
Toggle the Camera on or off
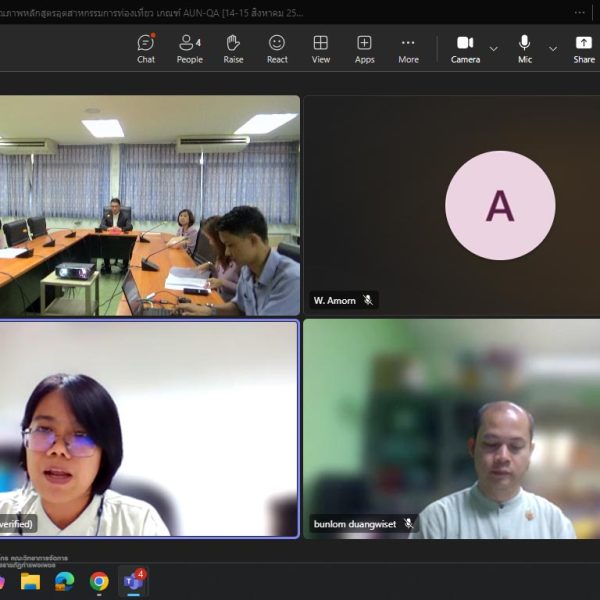(465, 48)
